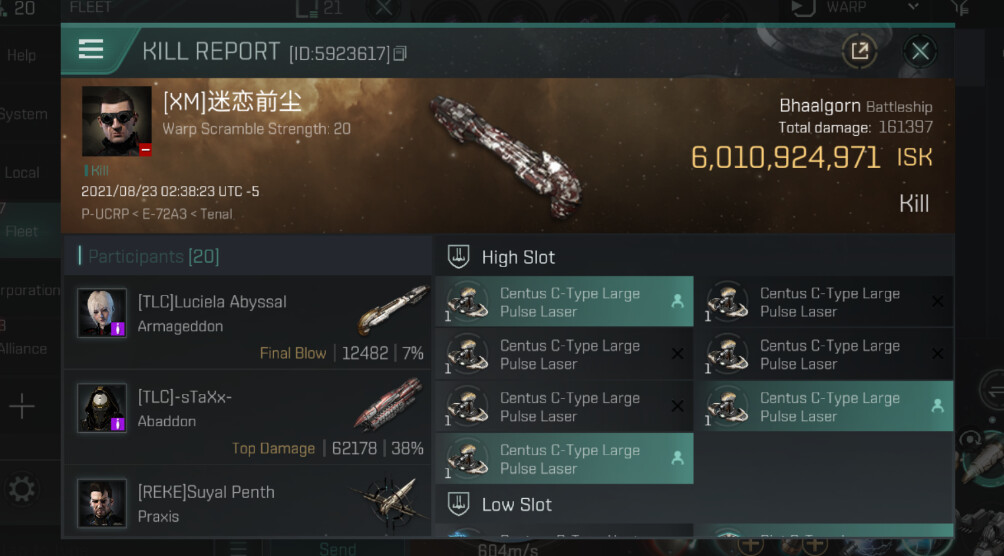Screen dimensions: 1004x556
Task: Click the victim's pilot portrait
Action: (117, 121)
